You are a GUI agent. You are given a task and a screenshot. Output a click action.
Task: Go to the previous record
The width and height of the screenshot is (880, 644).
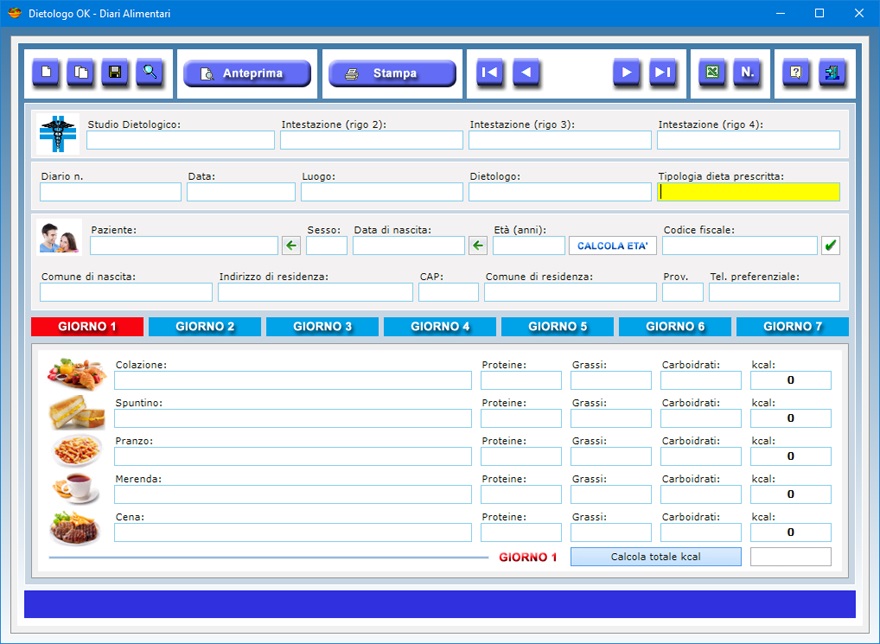(526, 72)
